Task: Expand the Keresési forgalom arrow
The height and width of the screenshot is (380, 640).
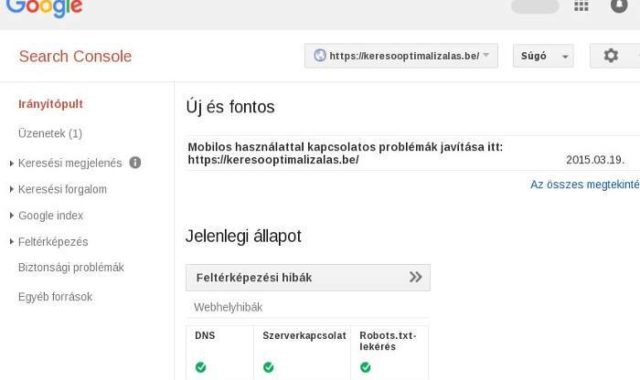Action: coord(11,189)
